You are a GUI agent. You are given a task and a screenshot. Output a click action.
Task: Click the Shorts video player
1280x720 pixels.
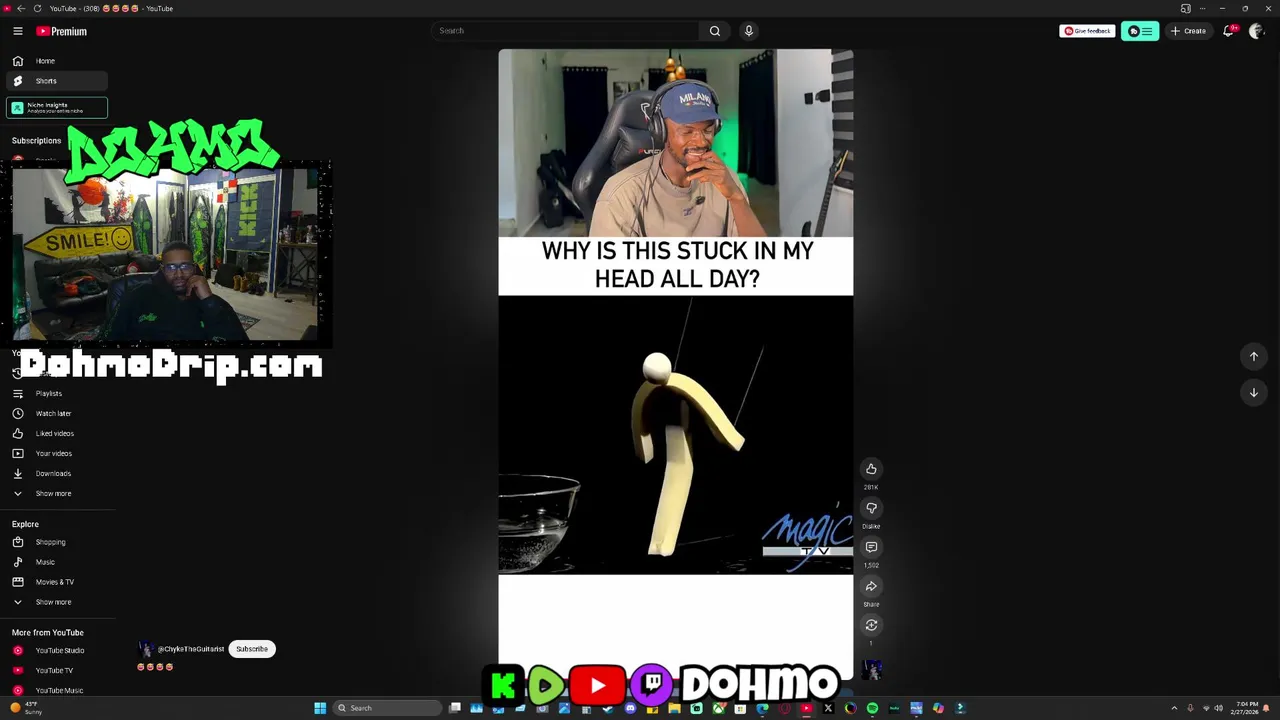tap(676, 365)
